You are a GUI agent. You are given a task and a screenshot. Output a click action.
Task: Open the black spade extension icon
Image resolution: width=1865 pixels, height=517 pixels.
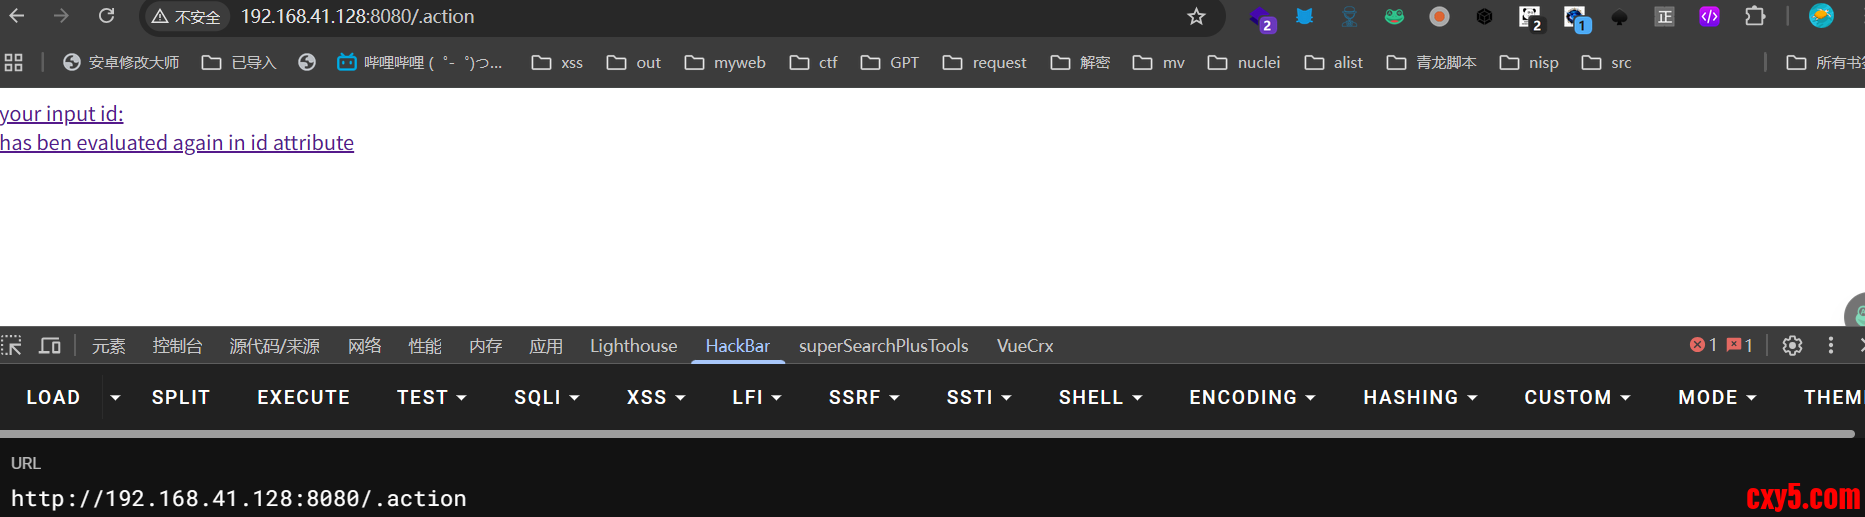coord(1619,17)
